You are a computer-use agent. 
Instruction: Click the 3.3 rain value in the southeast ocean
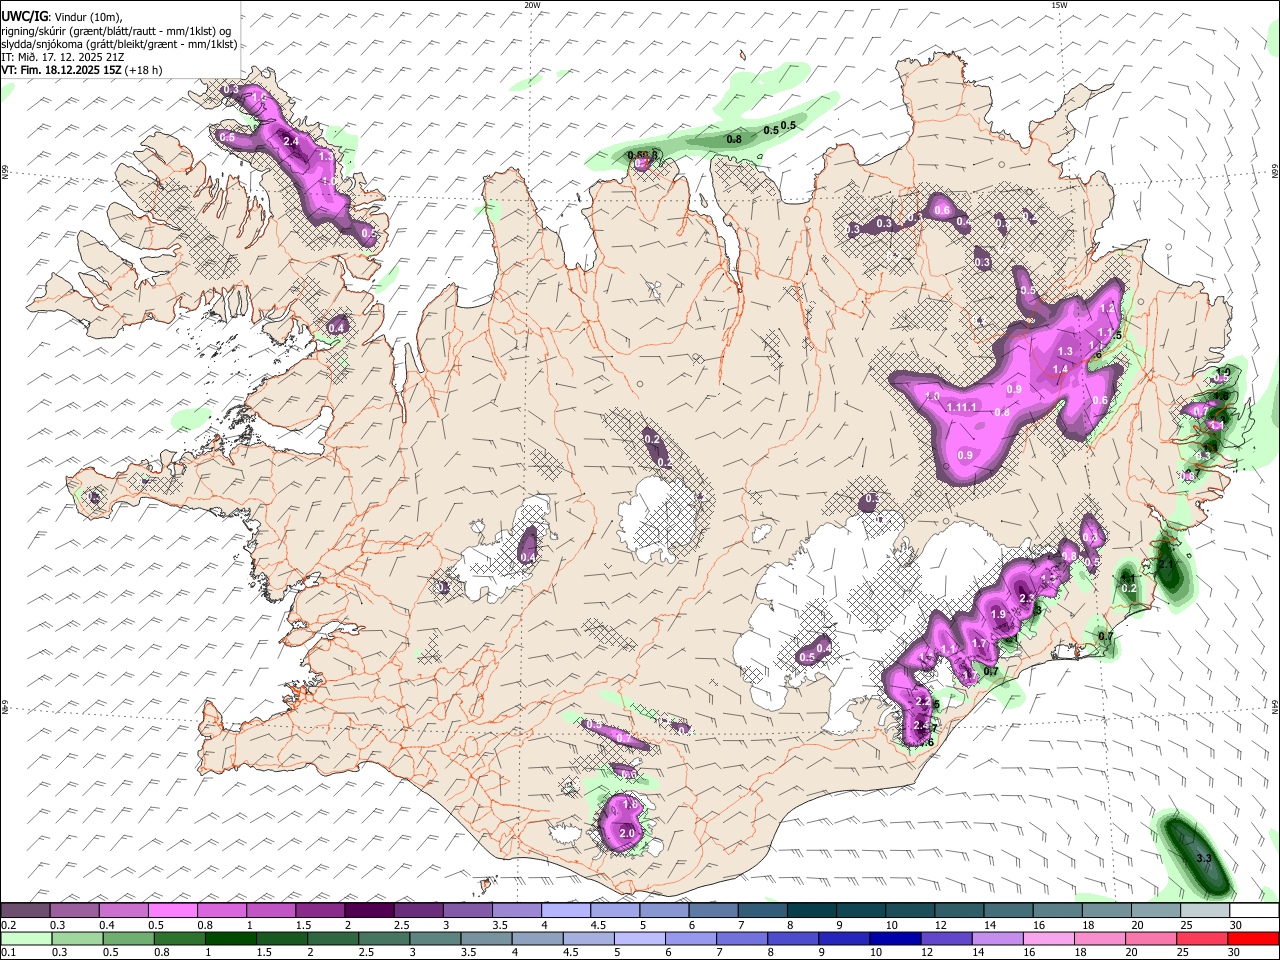[1204, 859]
